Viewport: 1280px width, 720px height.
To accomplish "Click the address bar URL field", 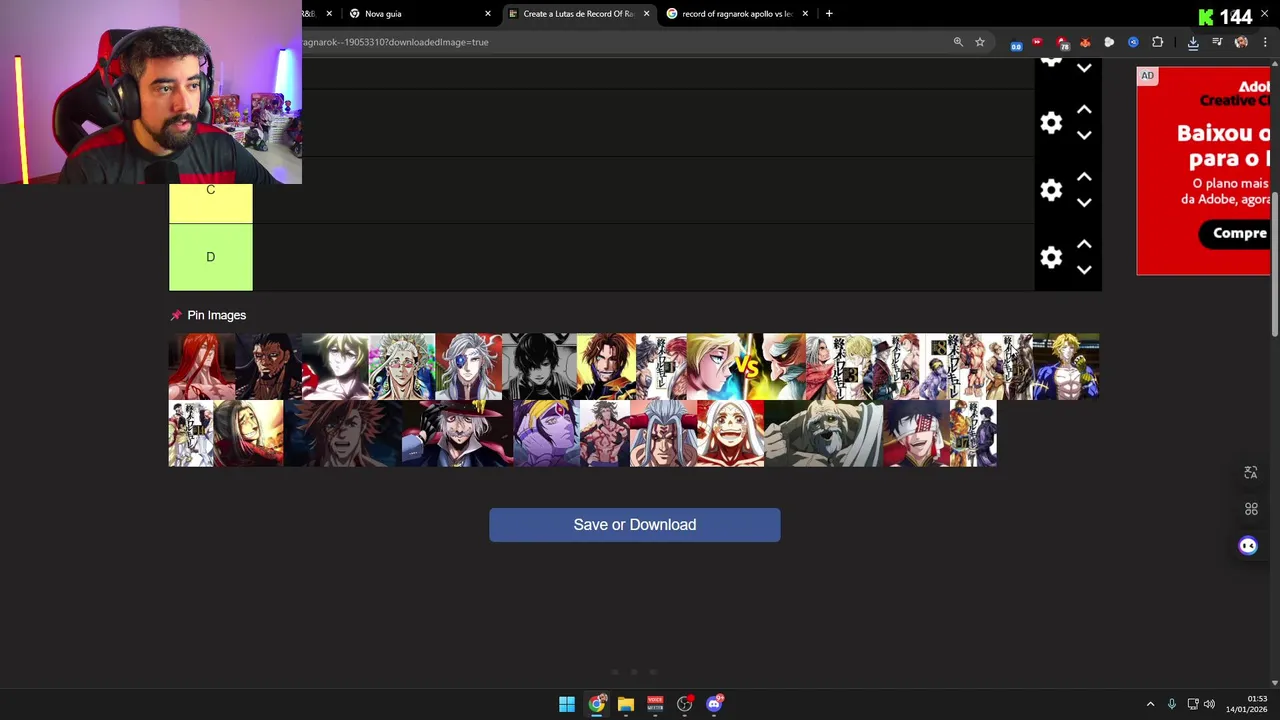I will (x=620, y=42).
